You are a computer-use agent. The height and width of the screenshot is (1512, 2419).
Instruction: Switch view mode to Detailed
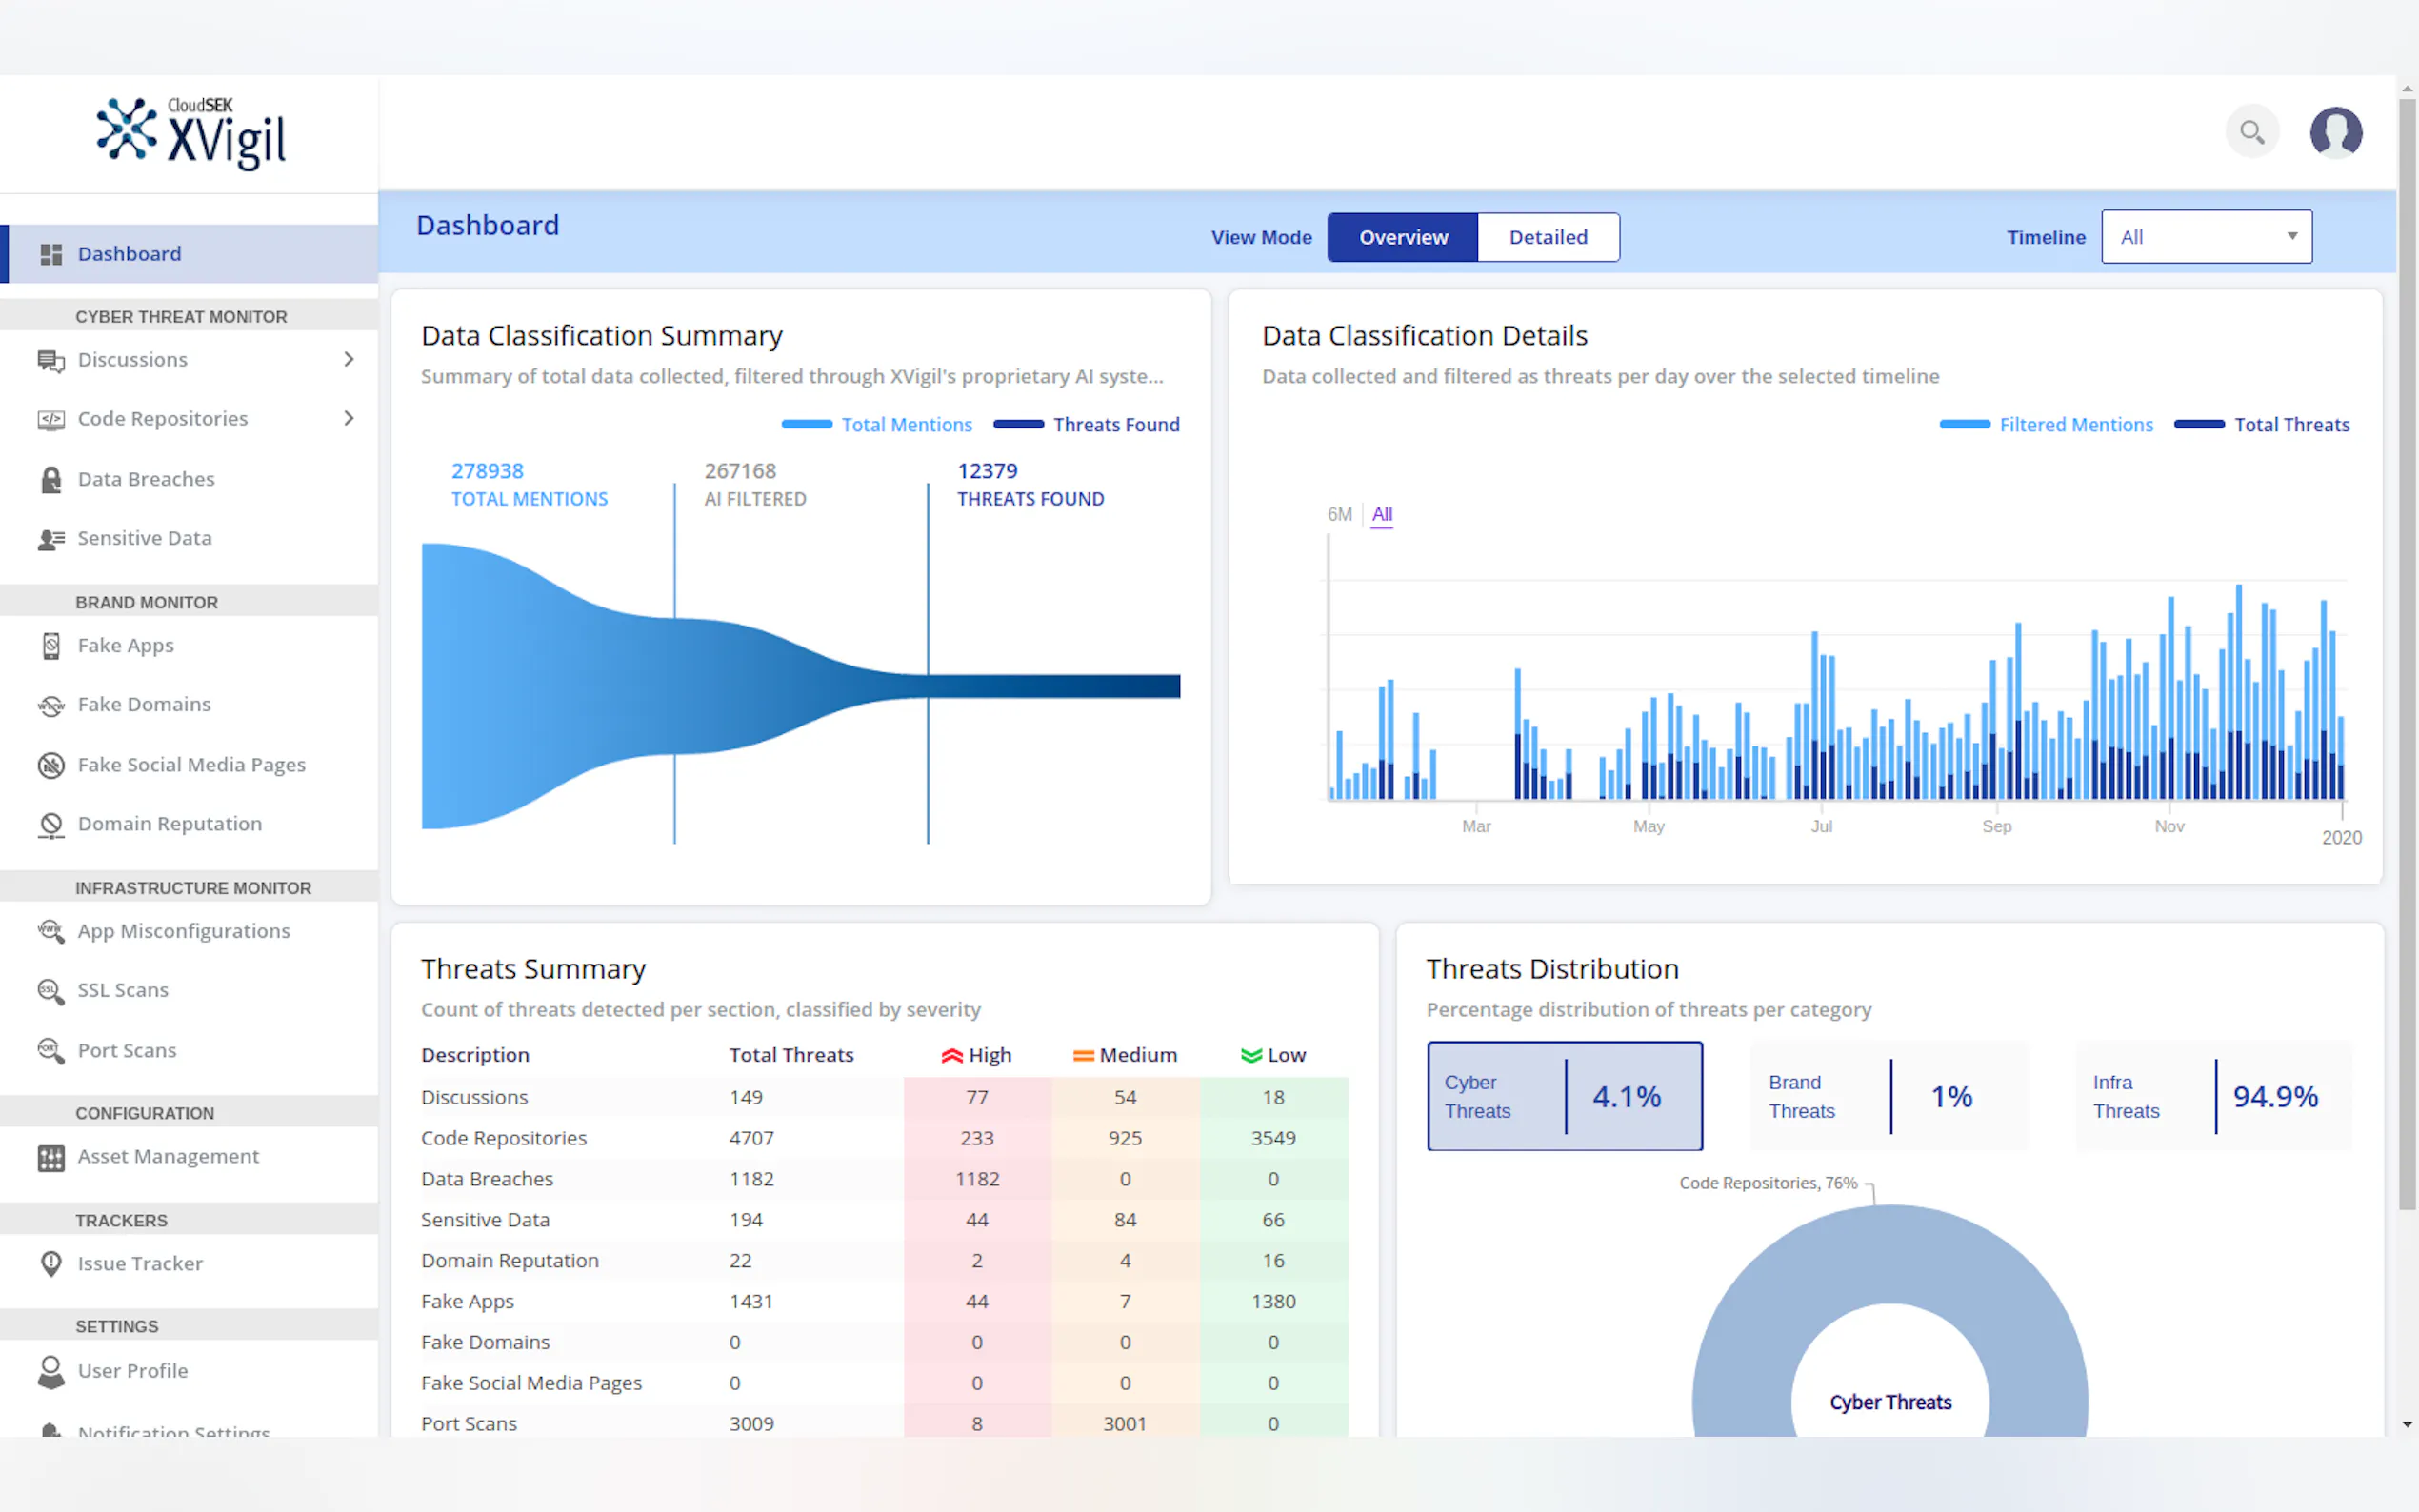coord(1547,238)
